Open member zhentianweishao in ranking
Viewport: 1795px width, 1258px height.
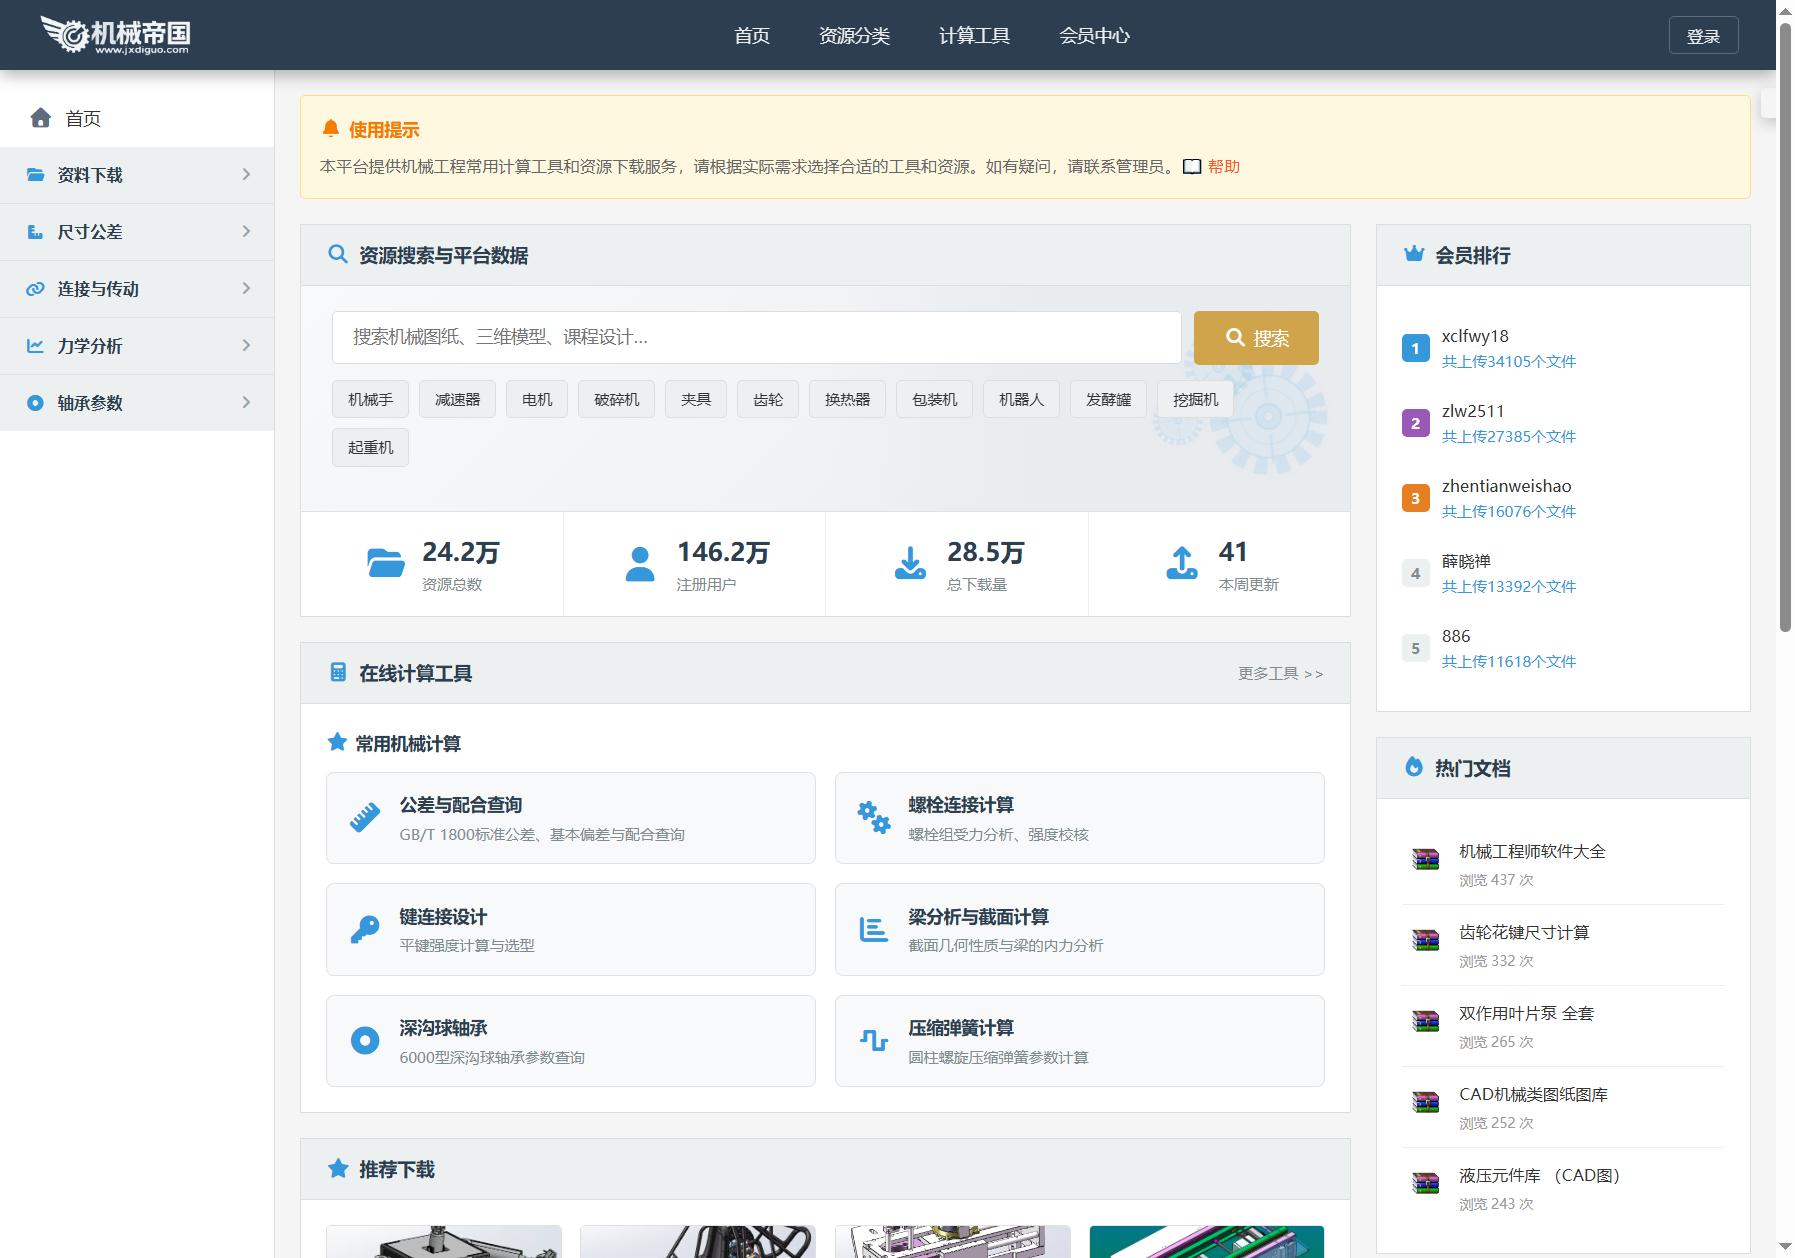pyautogui.click(x=1506, y=487)
